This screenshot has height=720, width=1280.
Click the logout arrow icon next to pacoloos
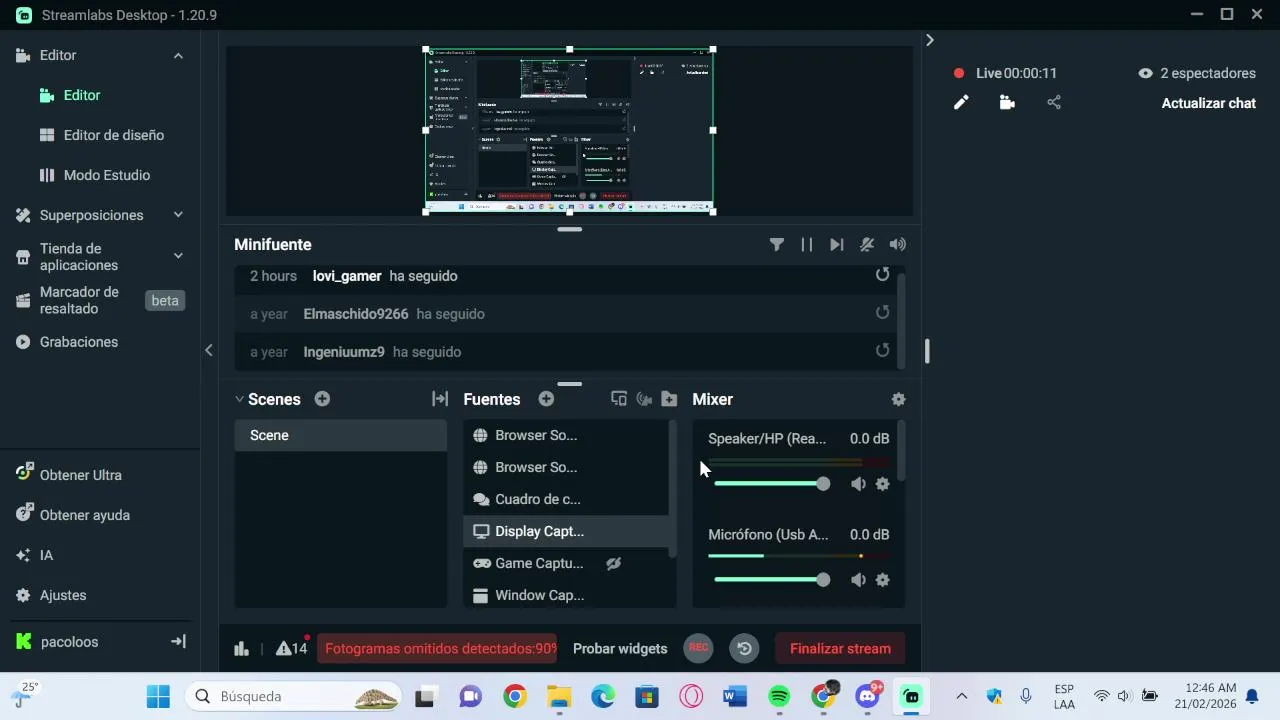click(178, 642)
